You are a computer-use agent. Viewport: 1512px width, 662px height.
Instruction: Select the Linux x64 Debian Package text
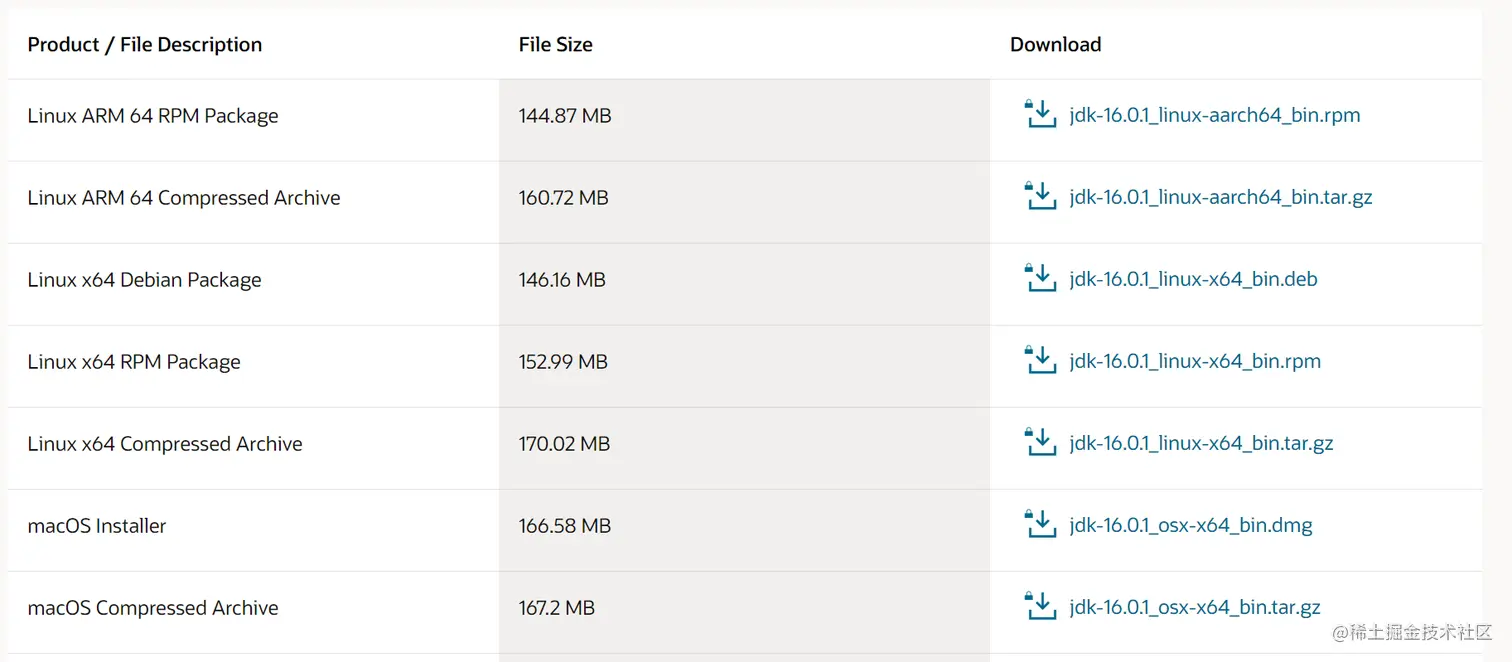[144, 280]
